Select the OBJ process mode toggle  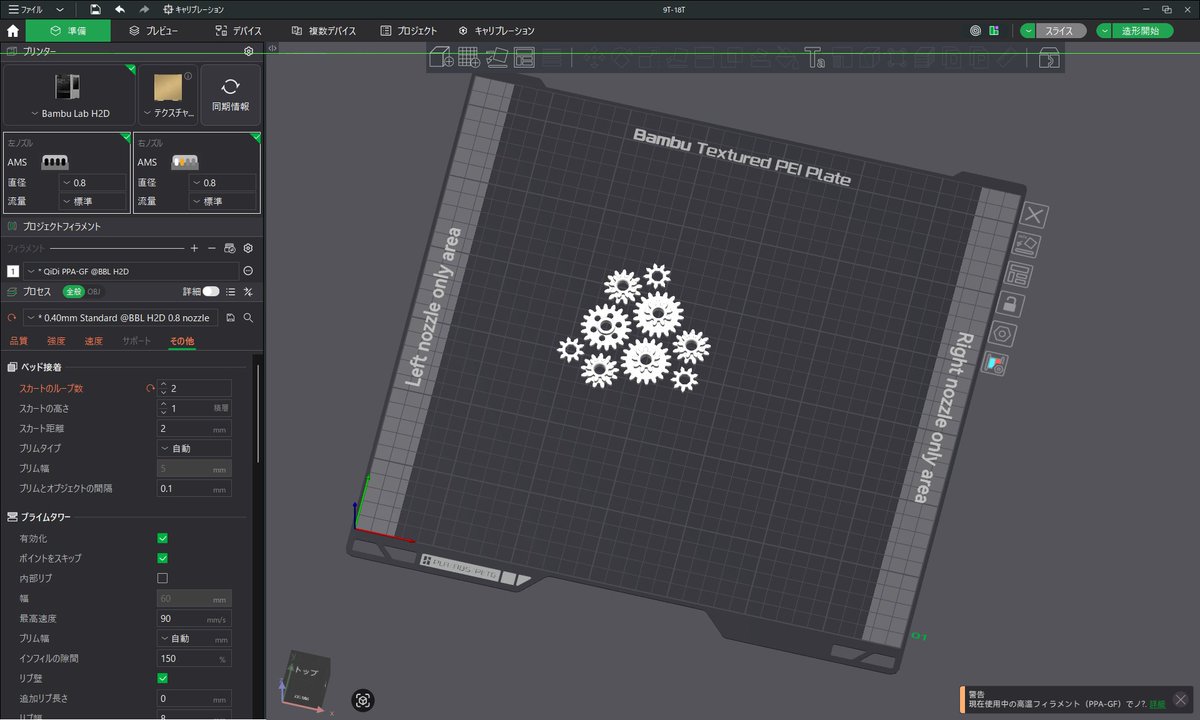[x=93, y=292]
